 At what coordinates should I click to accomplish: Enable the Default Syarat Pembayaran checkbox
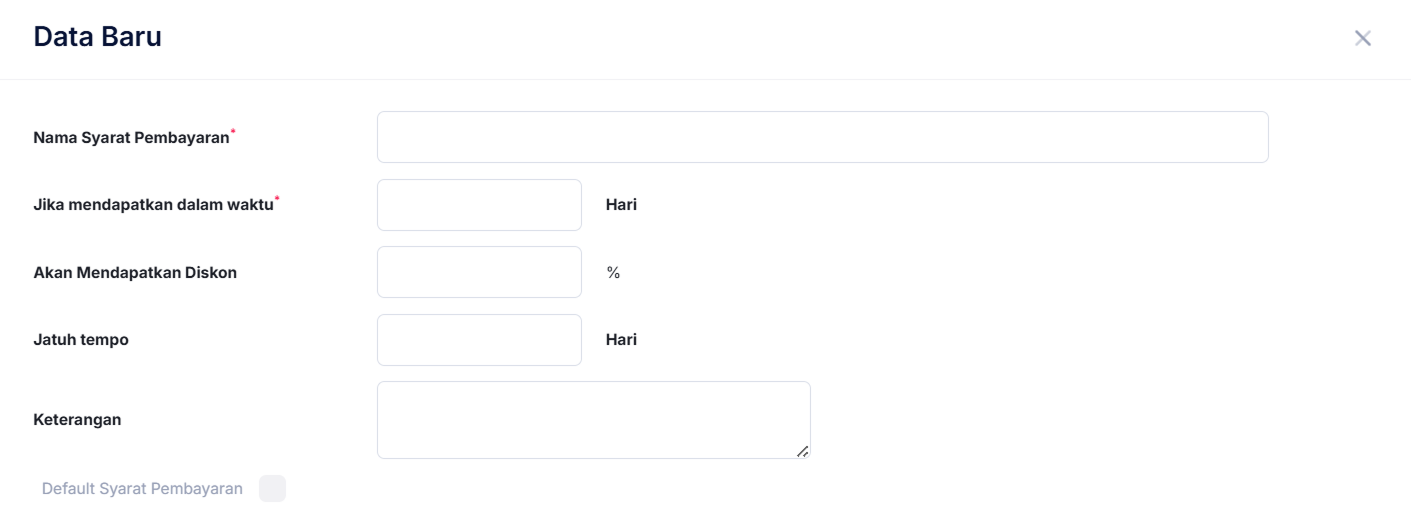(x=272, y=489)
